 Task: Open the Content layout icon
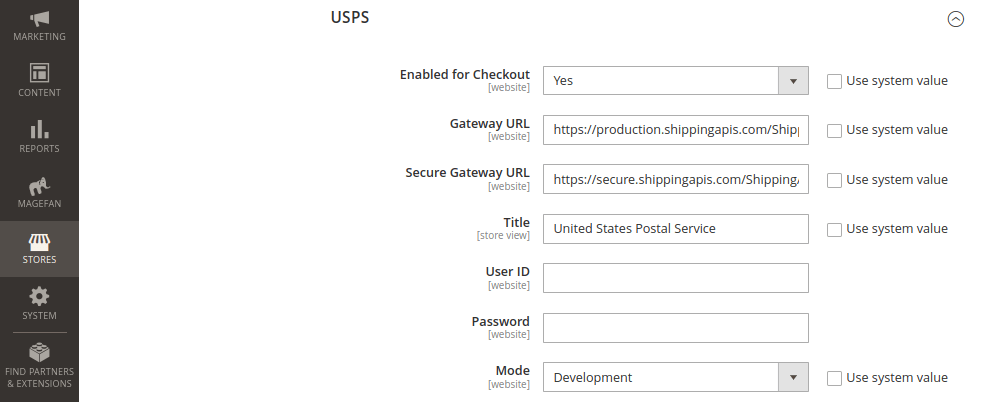tap(39, 73)
